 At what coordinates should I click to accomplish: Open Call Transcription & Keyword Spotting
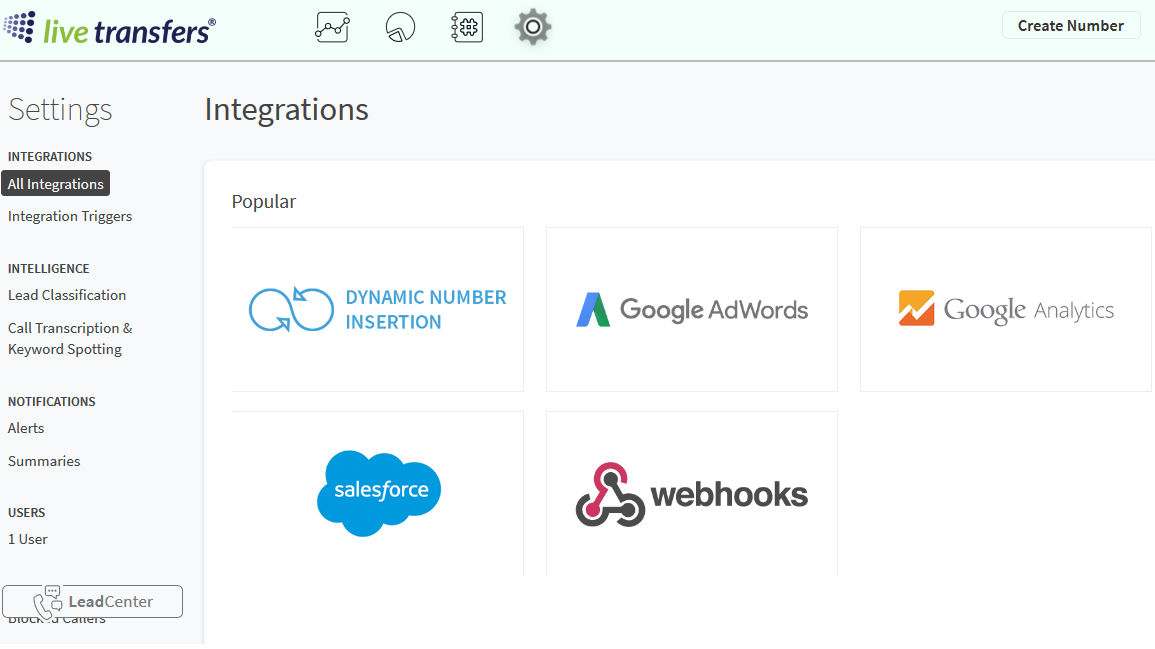pos(70,339)
